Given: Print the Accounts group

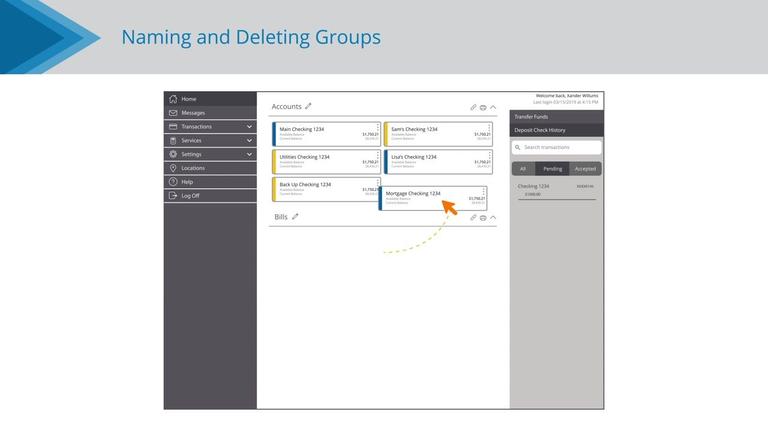Looking at the screenshot, I should click(483, 107).
